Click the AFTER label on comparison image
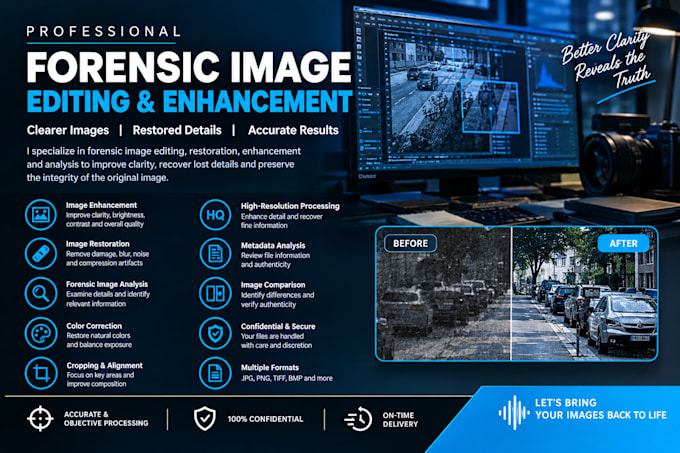 pyautogui.click(x=623, y=243)
